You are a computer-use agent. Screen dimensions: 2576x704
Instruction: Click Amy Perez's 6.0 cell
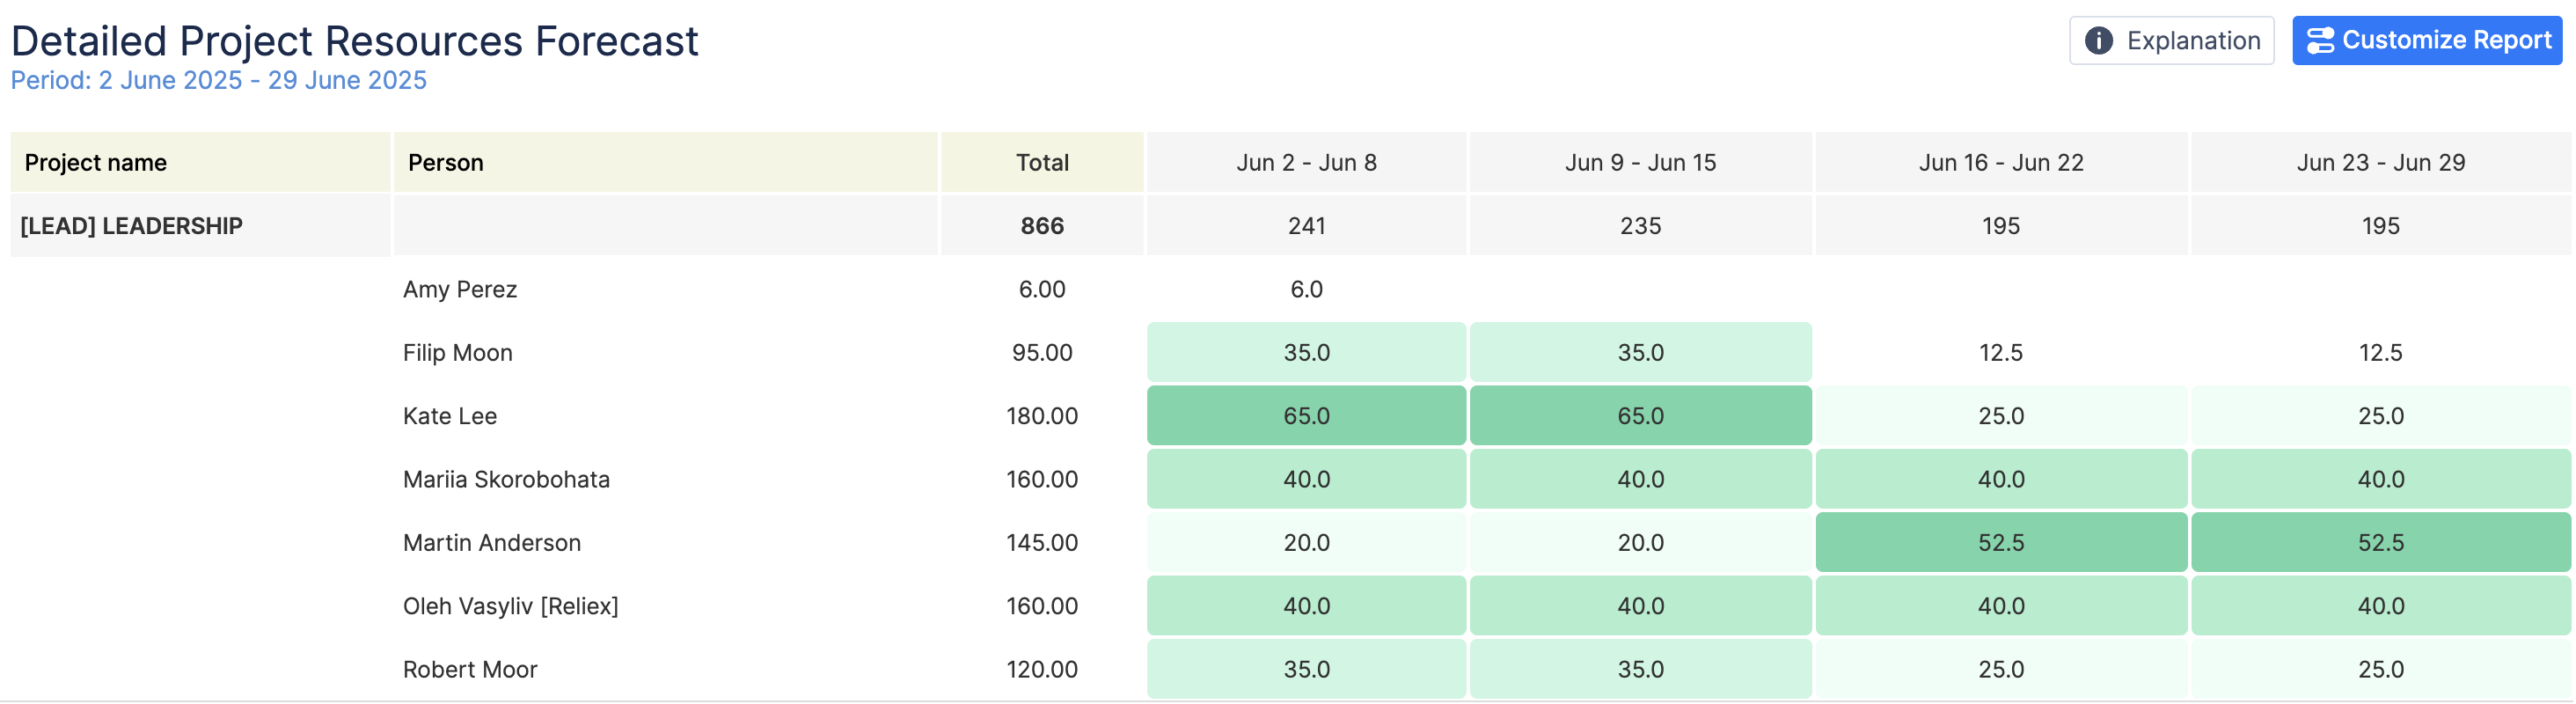tap(1306, 290)
